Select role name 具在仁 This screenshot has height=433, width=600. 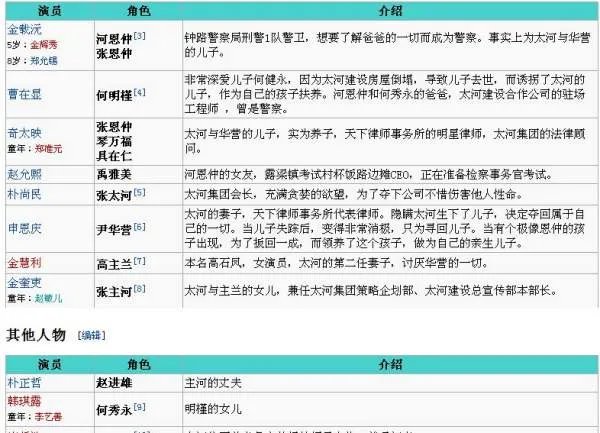tap(114, 156)
